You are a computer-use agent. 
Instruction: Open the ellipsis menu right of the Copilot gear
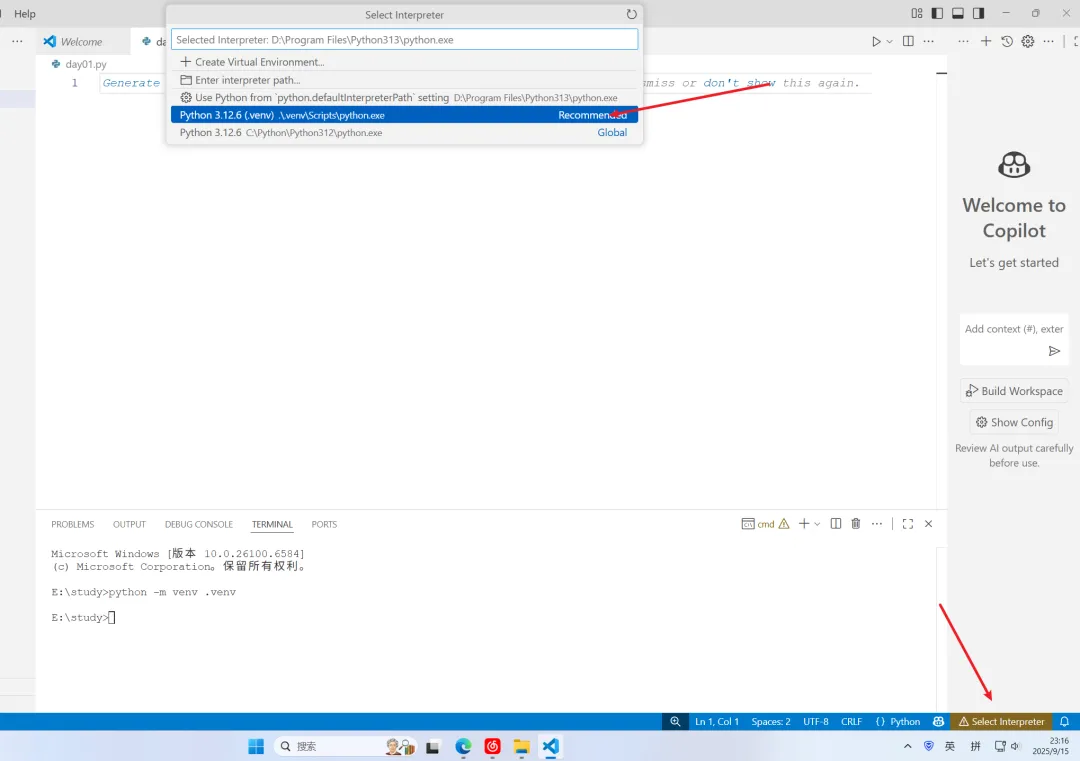coord(1048,41)
